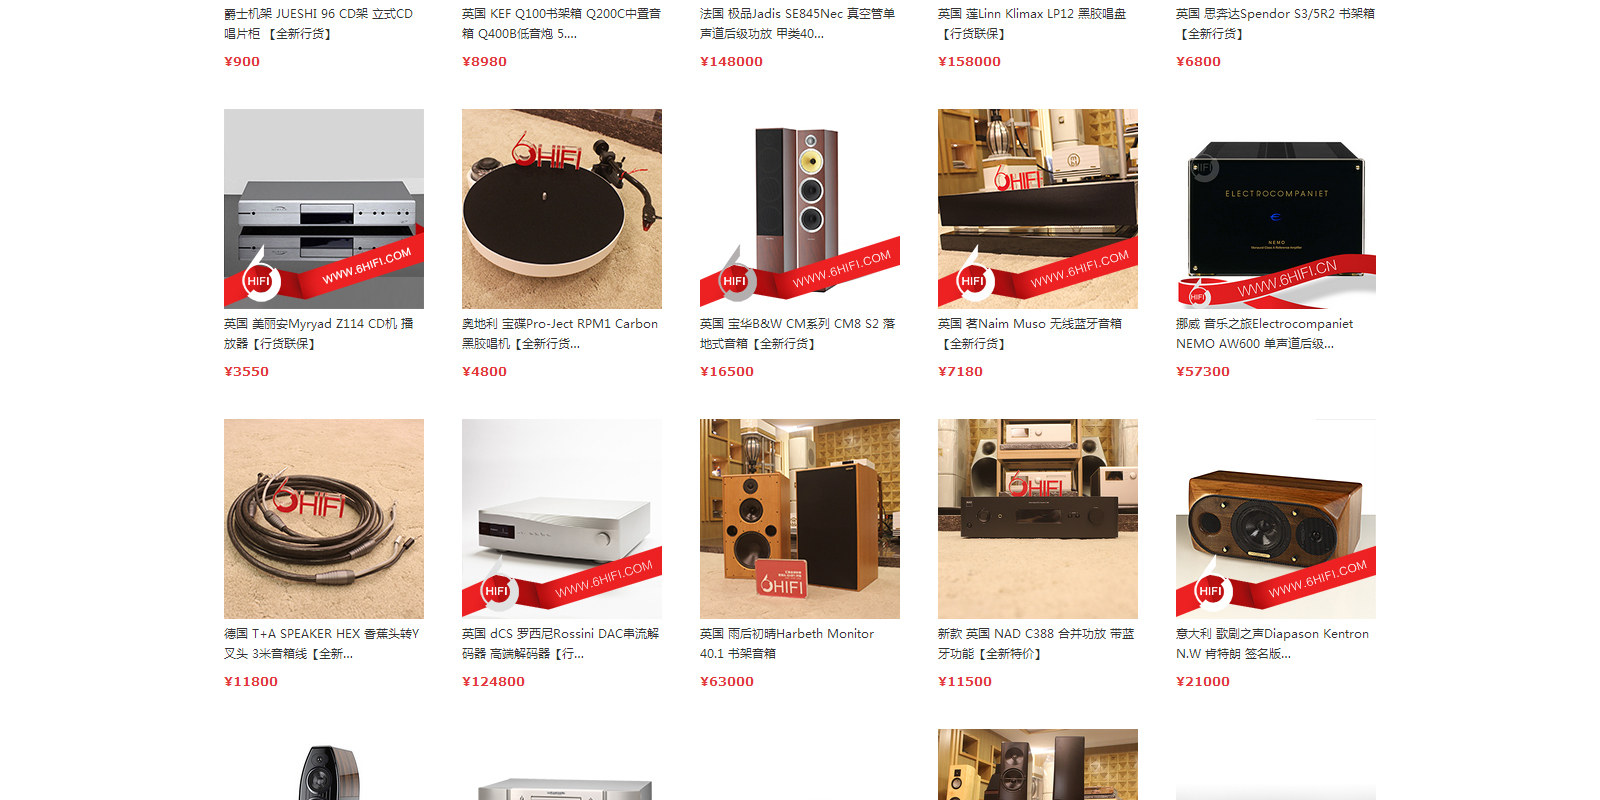Follow the KEF Q100 bookshelf speaker link
Screen dimensions: 1600x800
point(561,24)
